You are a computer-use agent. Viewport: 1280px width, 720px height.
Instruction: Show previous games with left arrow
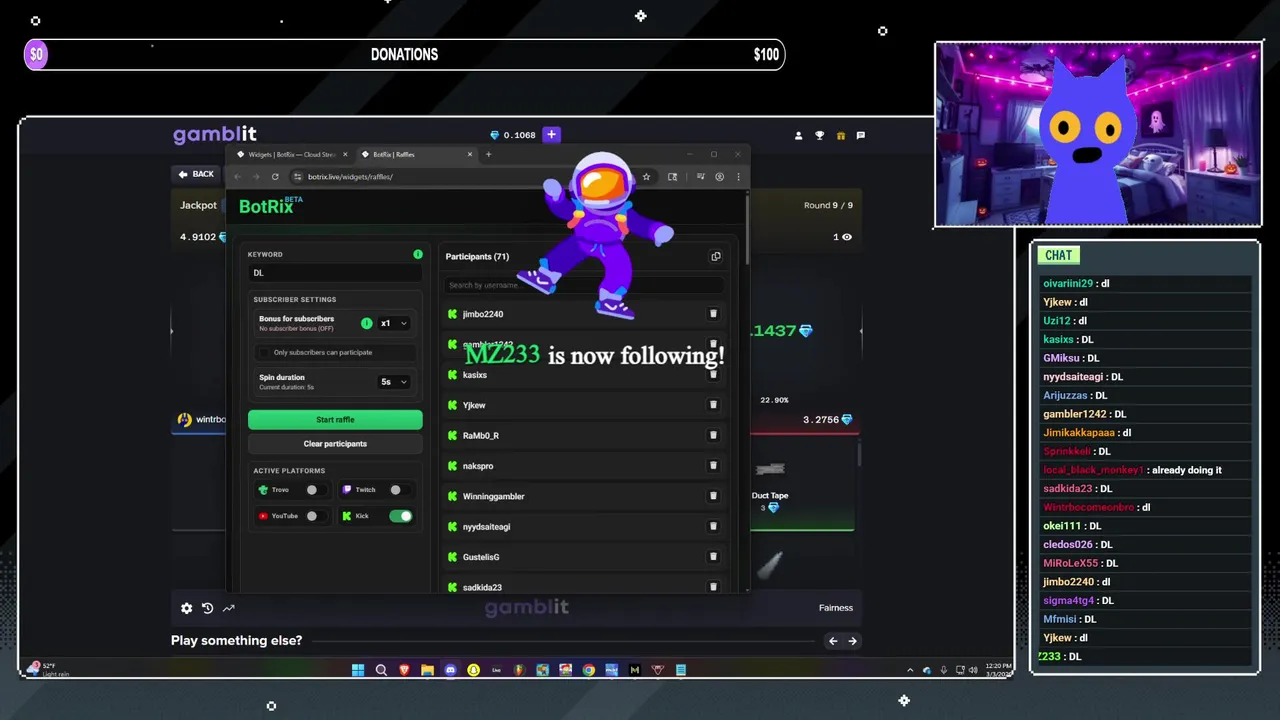pos(833,641)
